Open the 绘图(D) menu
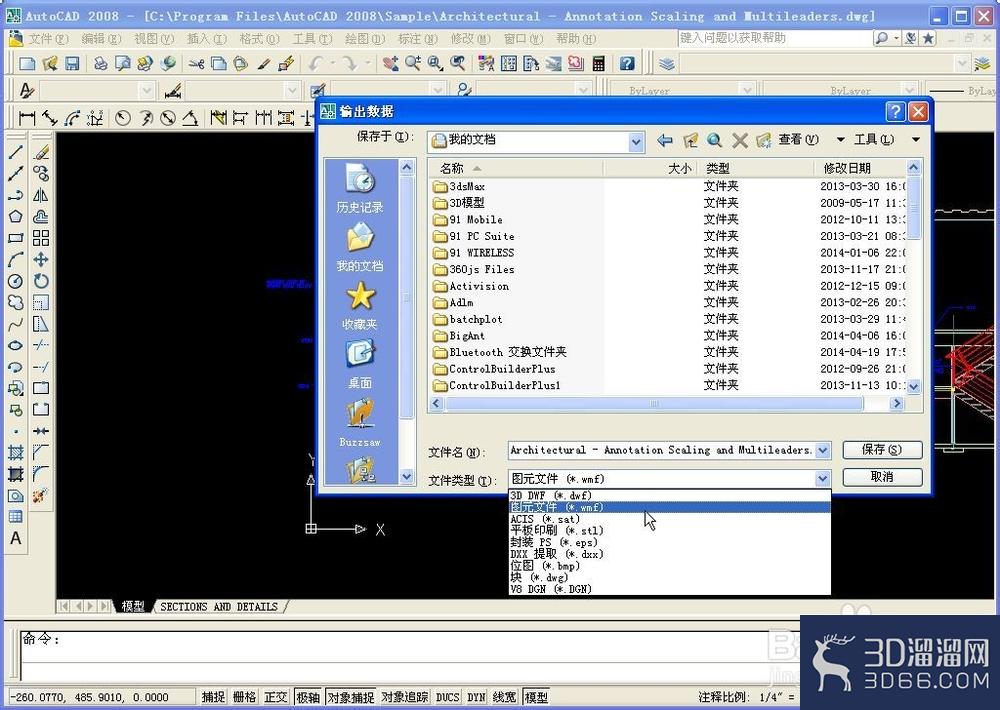The width and height of the screenshot is (1000, 710). 365,39
